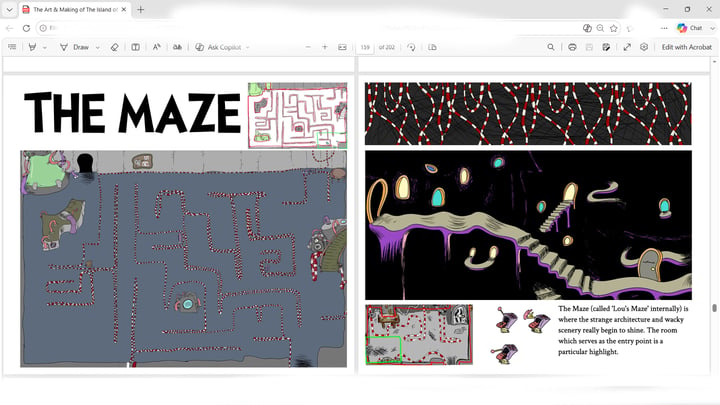Click Fit to width icon
This screenshot has height=405, width=720.
click(x=343, y=47)
